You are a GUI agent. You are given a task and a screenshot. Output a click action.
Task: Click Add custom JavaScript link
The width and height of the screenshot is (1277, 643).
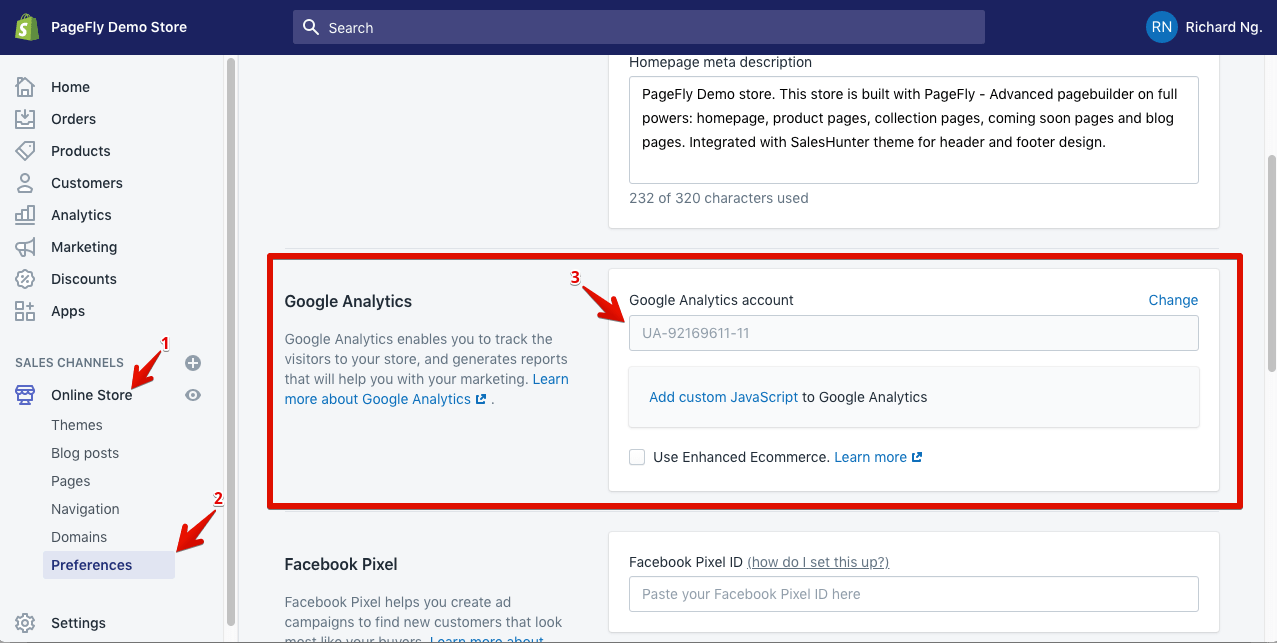(724, 397)
